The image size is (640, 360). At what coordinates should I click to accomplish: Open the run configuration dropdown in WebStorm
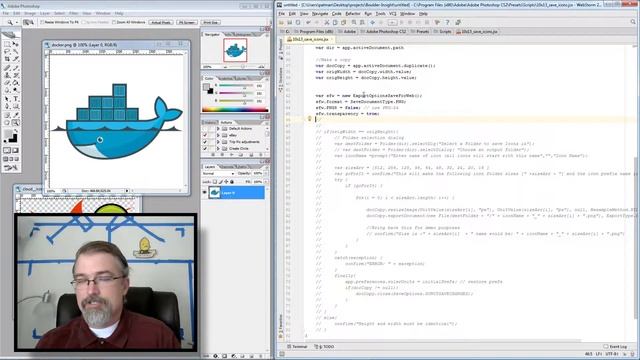click(x=392, y=22)
